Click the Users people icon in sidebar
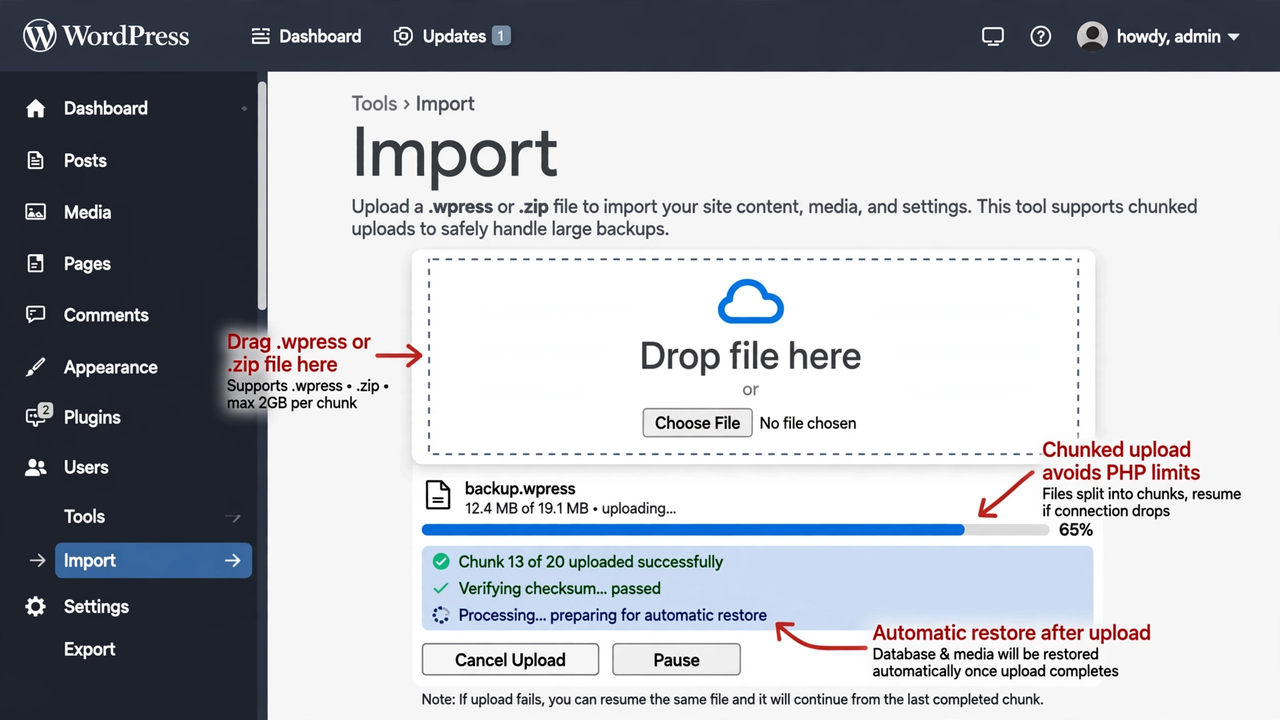The width and height of the screenshot is (1280, 720). (x=36, y=467)
